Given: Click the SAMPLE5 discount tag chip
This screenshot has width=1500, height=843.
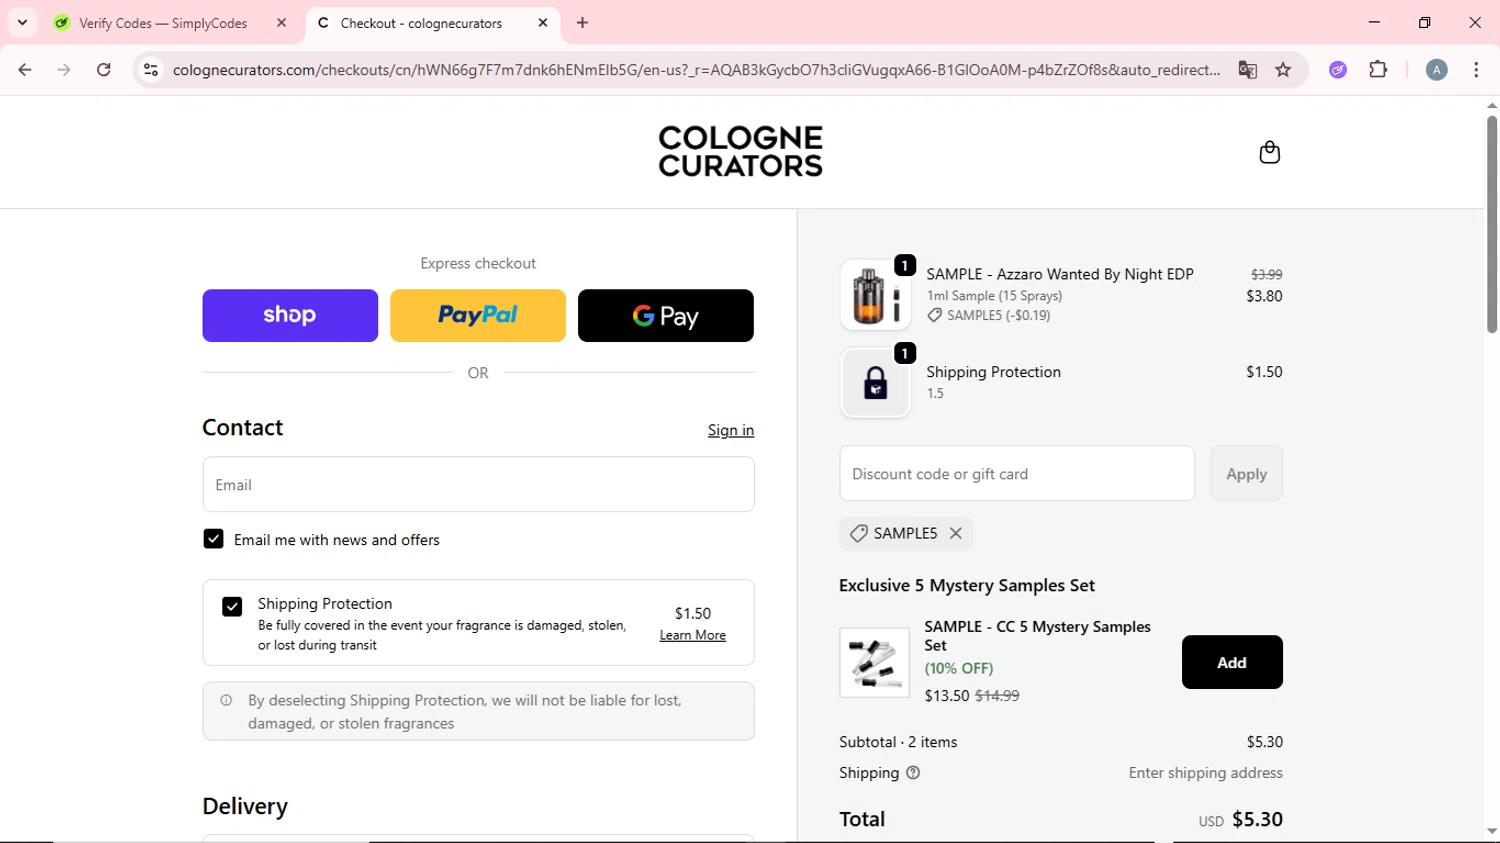Looking at the screenshot, I should (905, 533).
